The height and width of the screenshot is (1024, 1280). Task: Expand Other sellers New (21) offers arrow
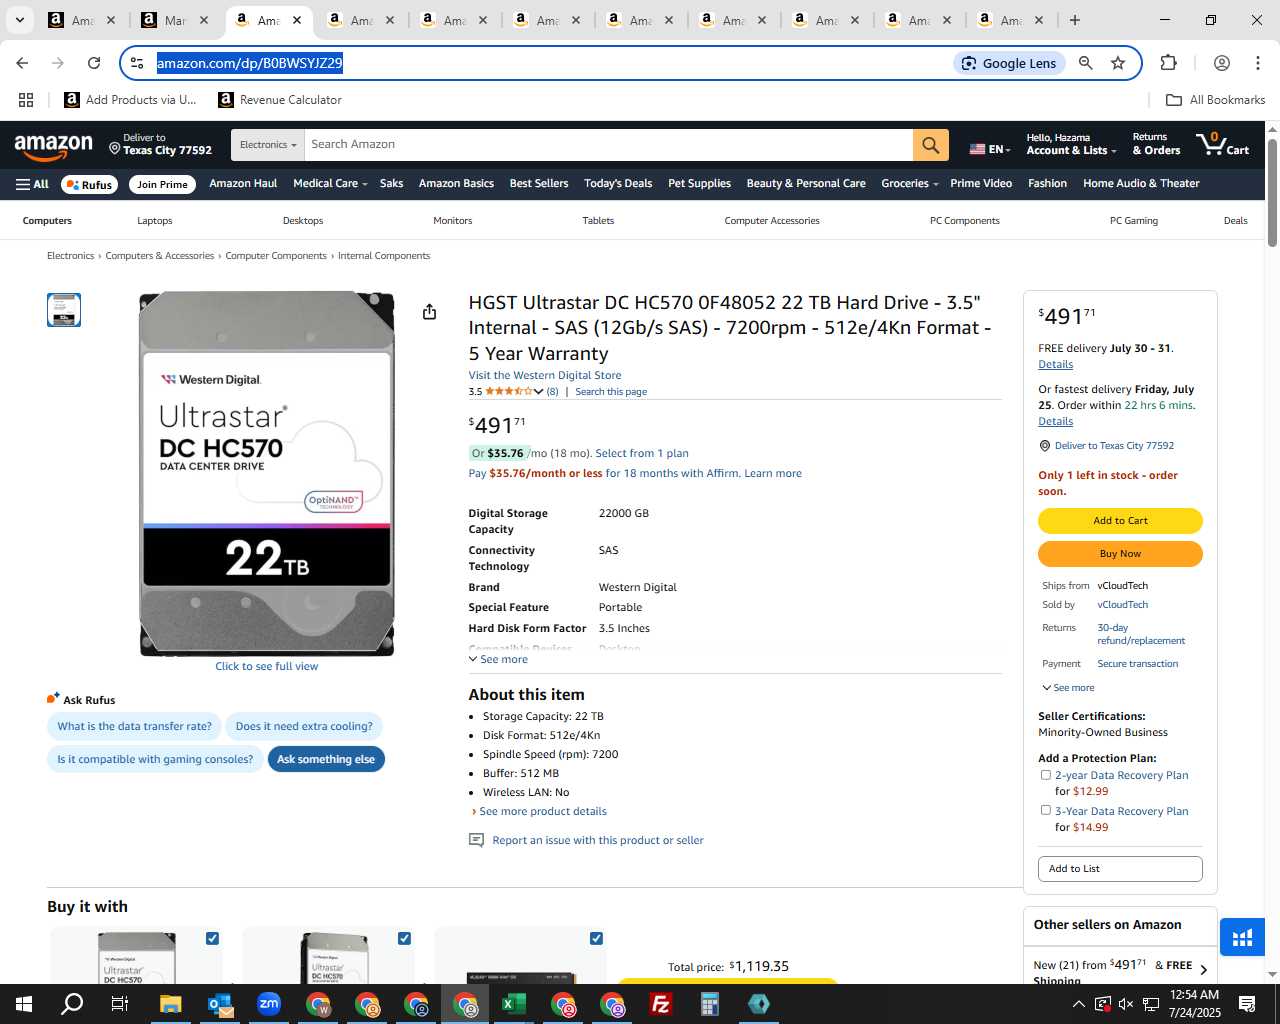[x=1203, y=970]
